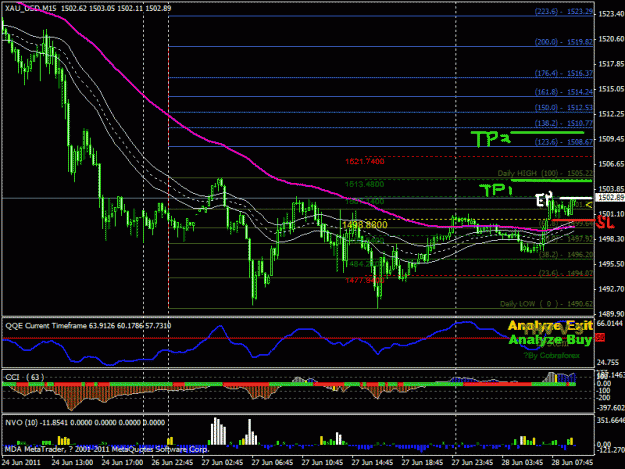Click 1509.45 on the price scale
The width and height of the screenshot is (625, 469).
[x=611, y=139]
